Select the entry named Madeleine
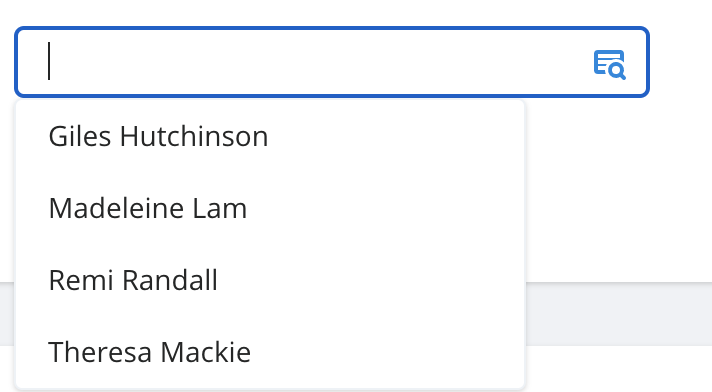Viewport: 712px width, 392px height. click(x=270, y=208)
